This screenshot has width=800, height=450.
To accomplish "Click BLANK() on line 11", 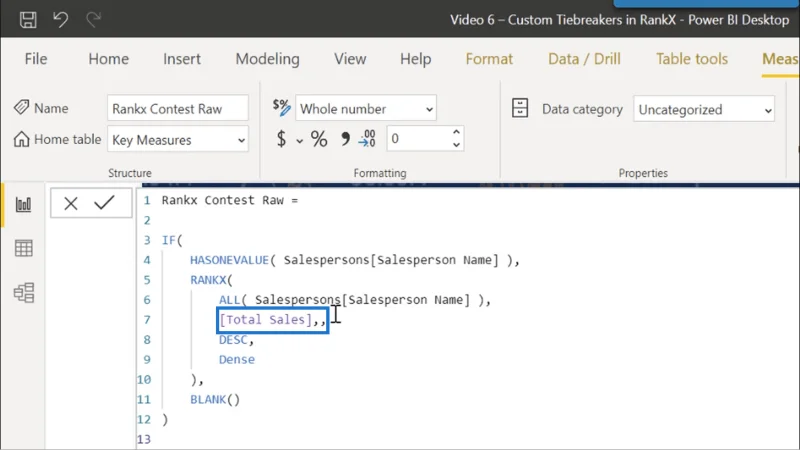I will tap(215, 399).
